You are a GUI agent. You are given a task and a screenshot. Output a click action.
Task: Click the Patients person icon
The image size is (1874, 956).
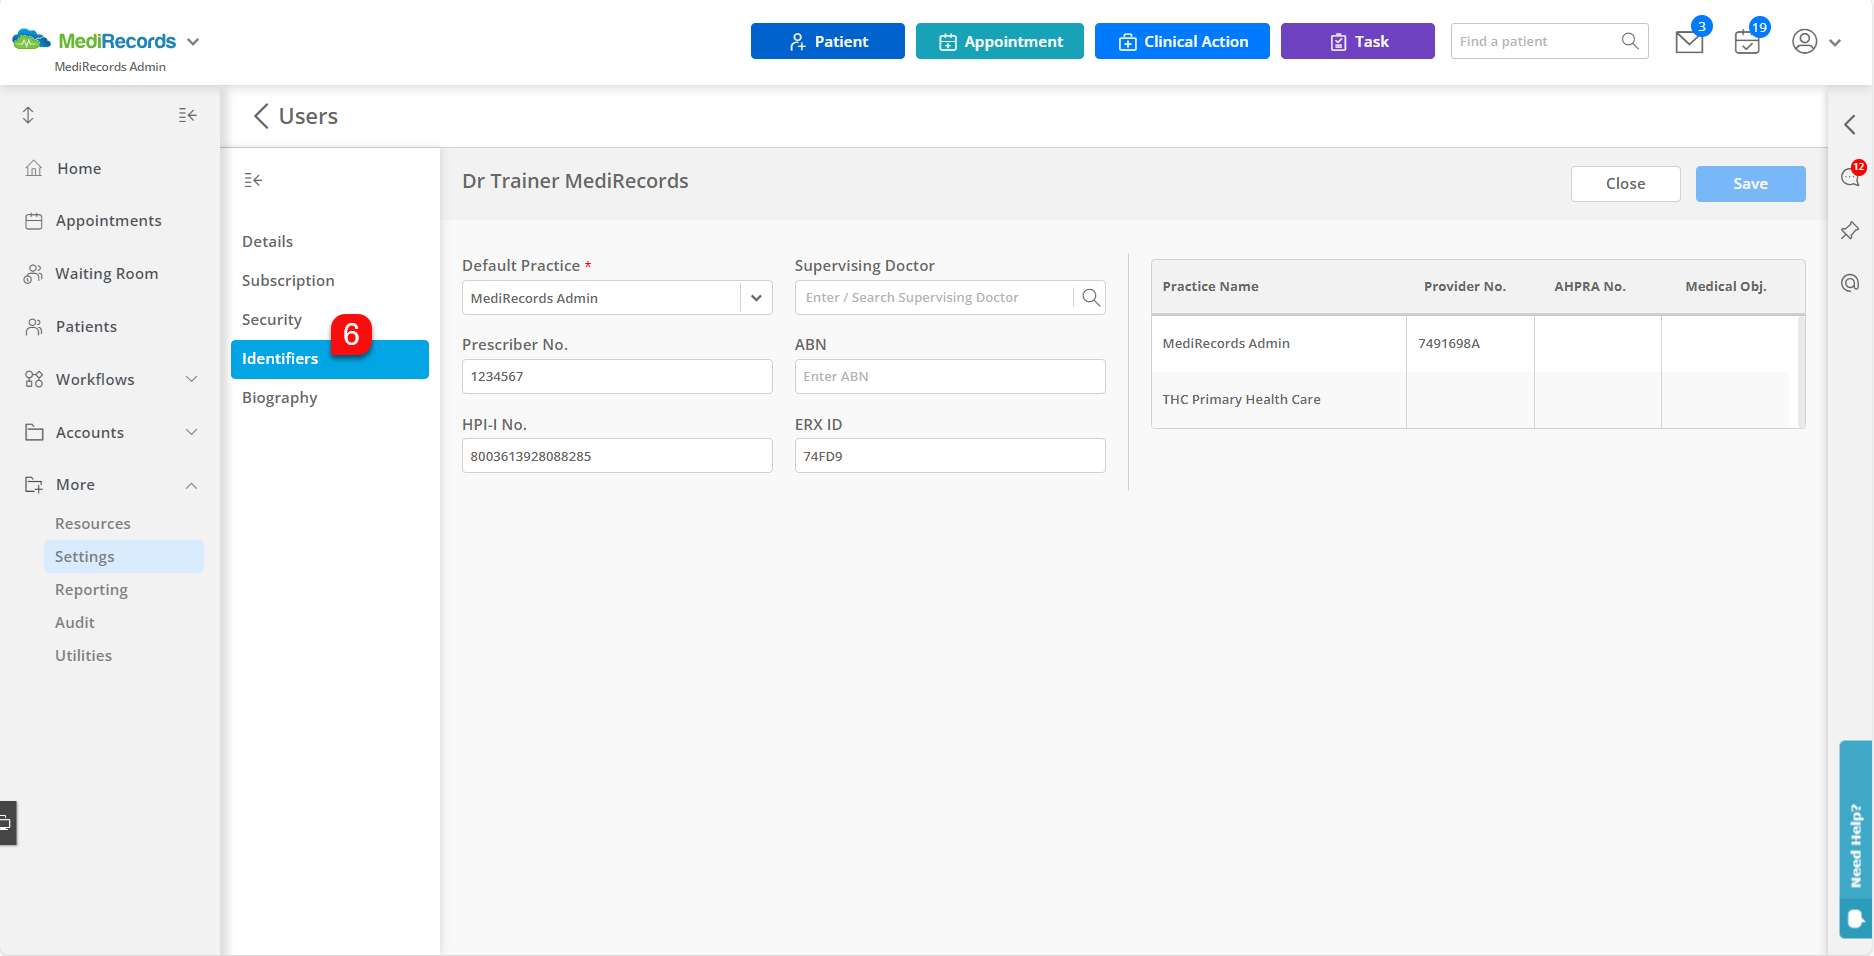click(x=34, y=327)
